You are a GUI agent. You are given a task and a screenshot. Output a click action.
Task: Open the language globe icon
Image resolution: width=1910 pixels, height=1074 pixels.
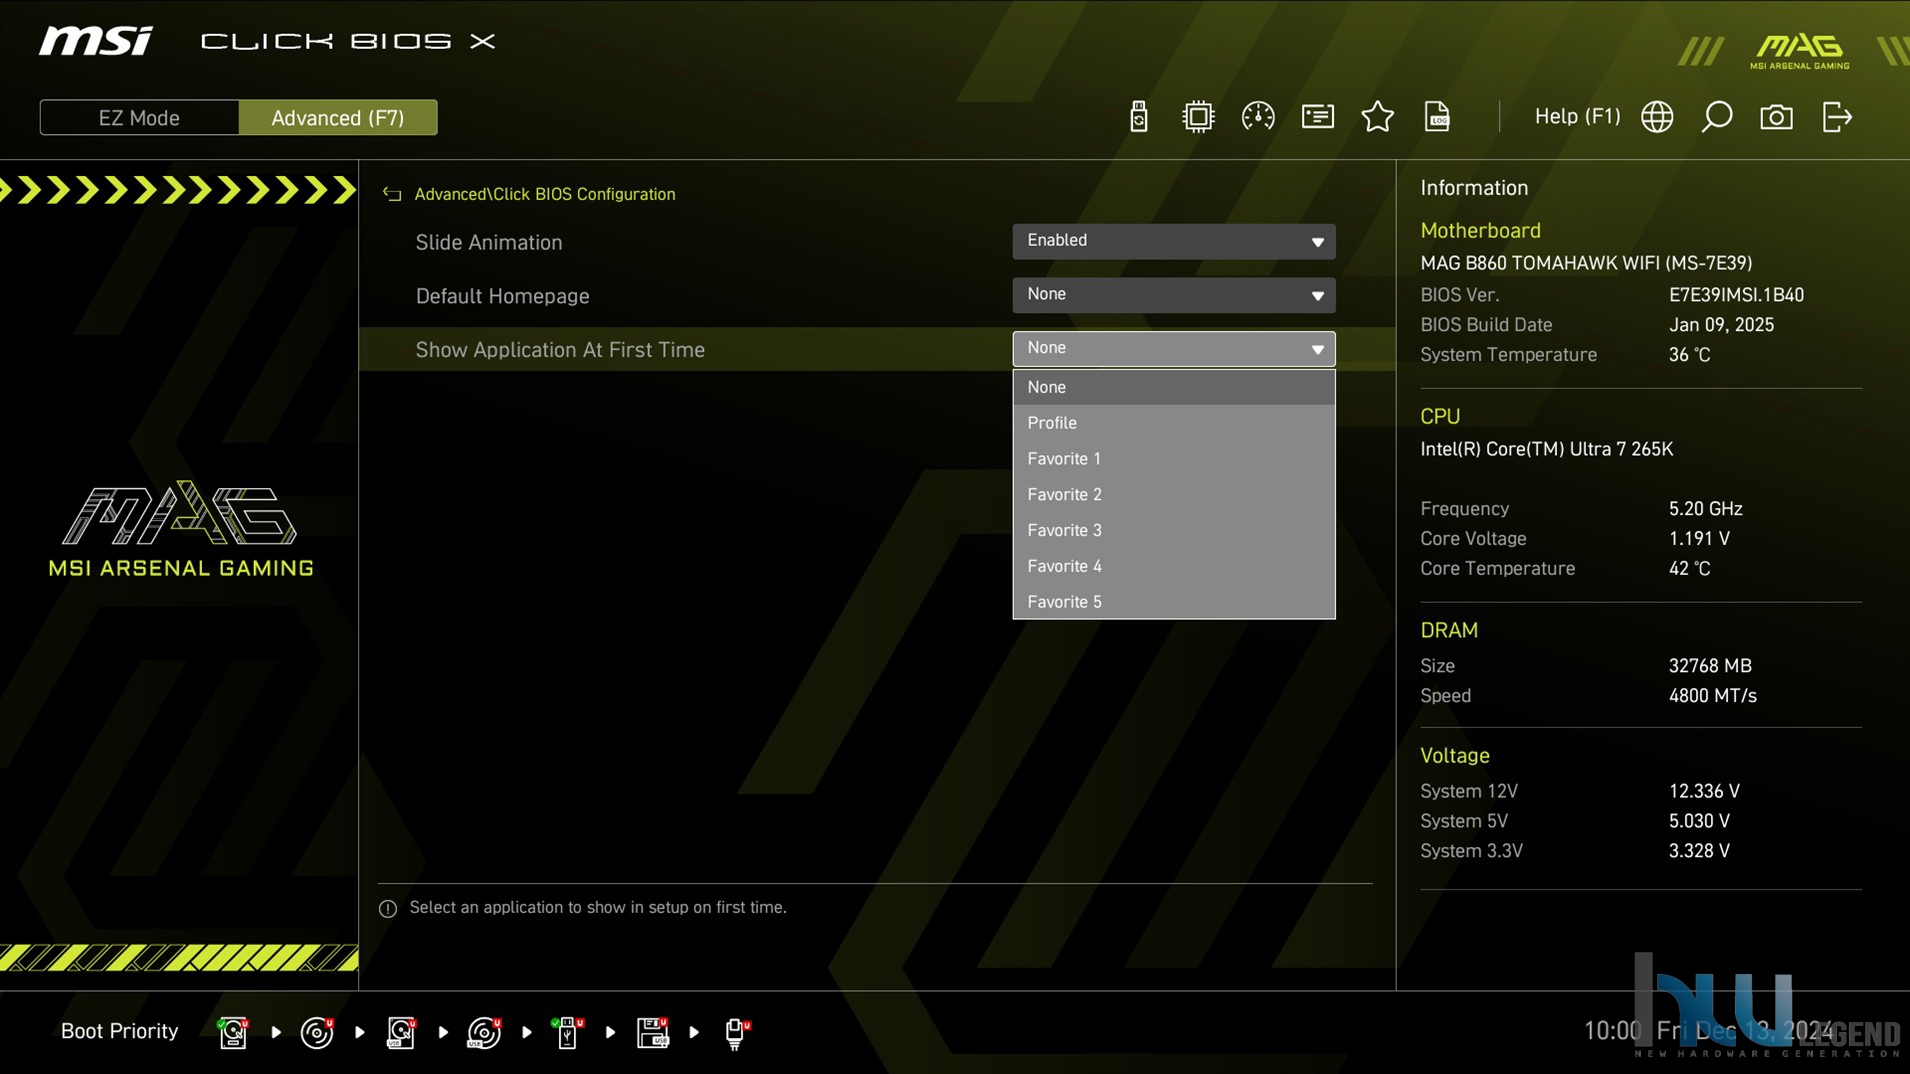point(1657,117)
